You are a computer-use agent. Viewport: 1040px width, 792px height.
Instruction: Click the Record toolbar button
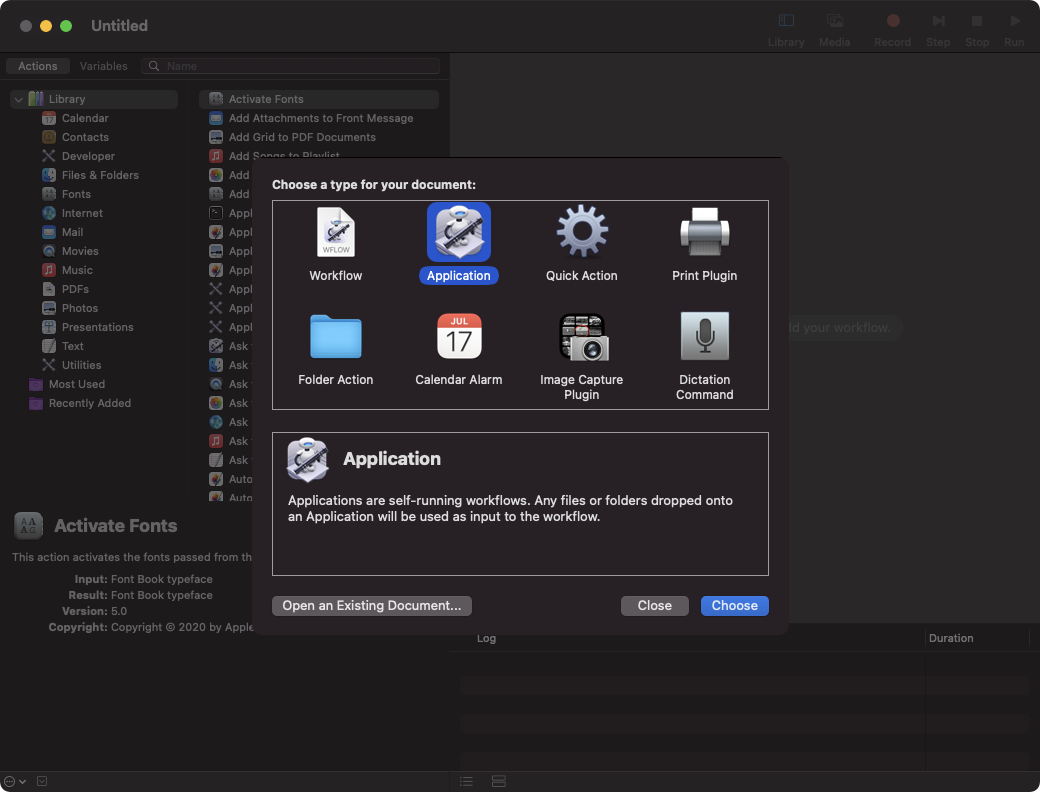pos(892,30)
